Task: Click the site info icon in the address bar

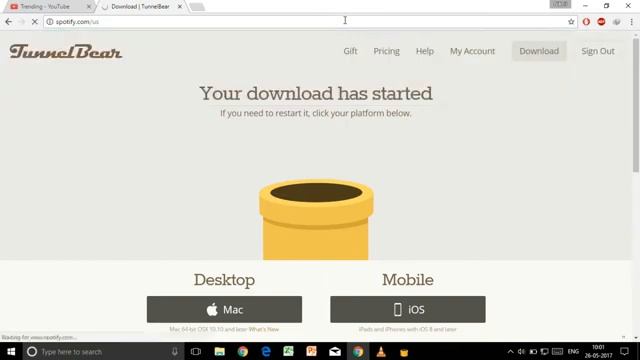Action: (x=50, y=22)
